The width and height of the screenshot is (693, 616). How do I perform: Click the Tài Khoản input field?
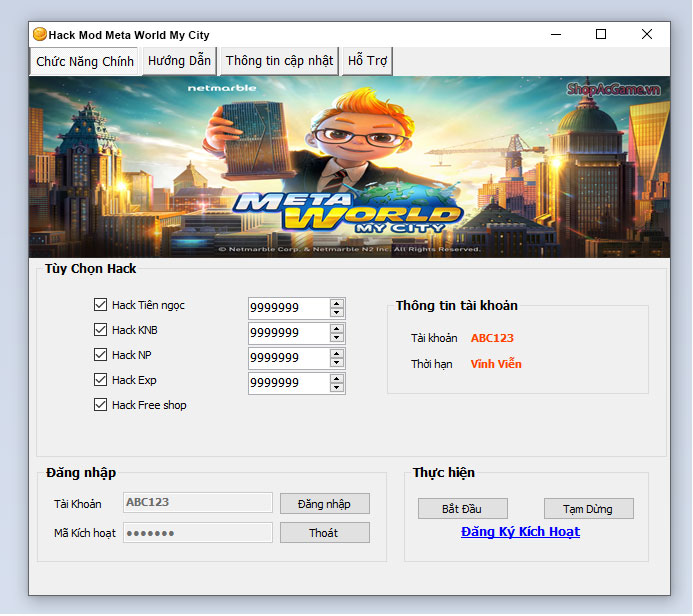pyautogui.click(x=198, y=503)
